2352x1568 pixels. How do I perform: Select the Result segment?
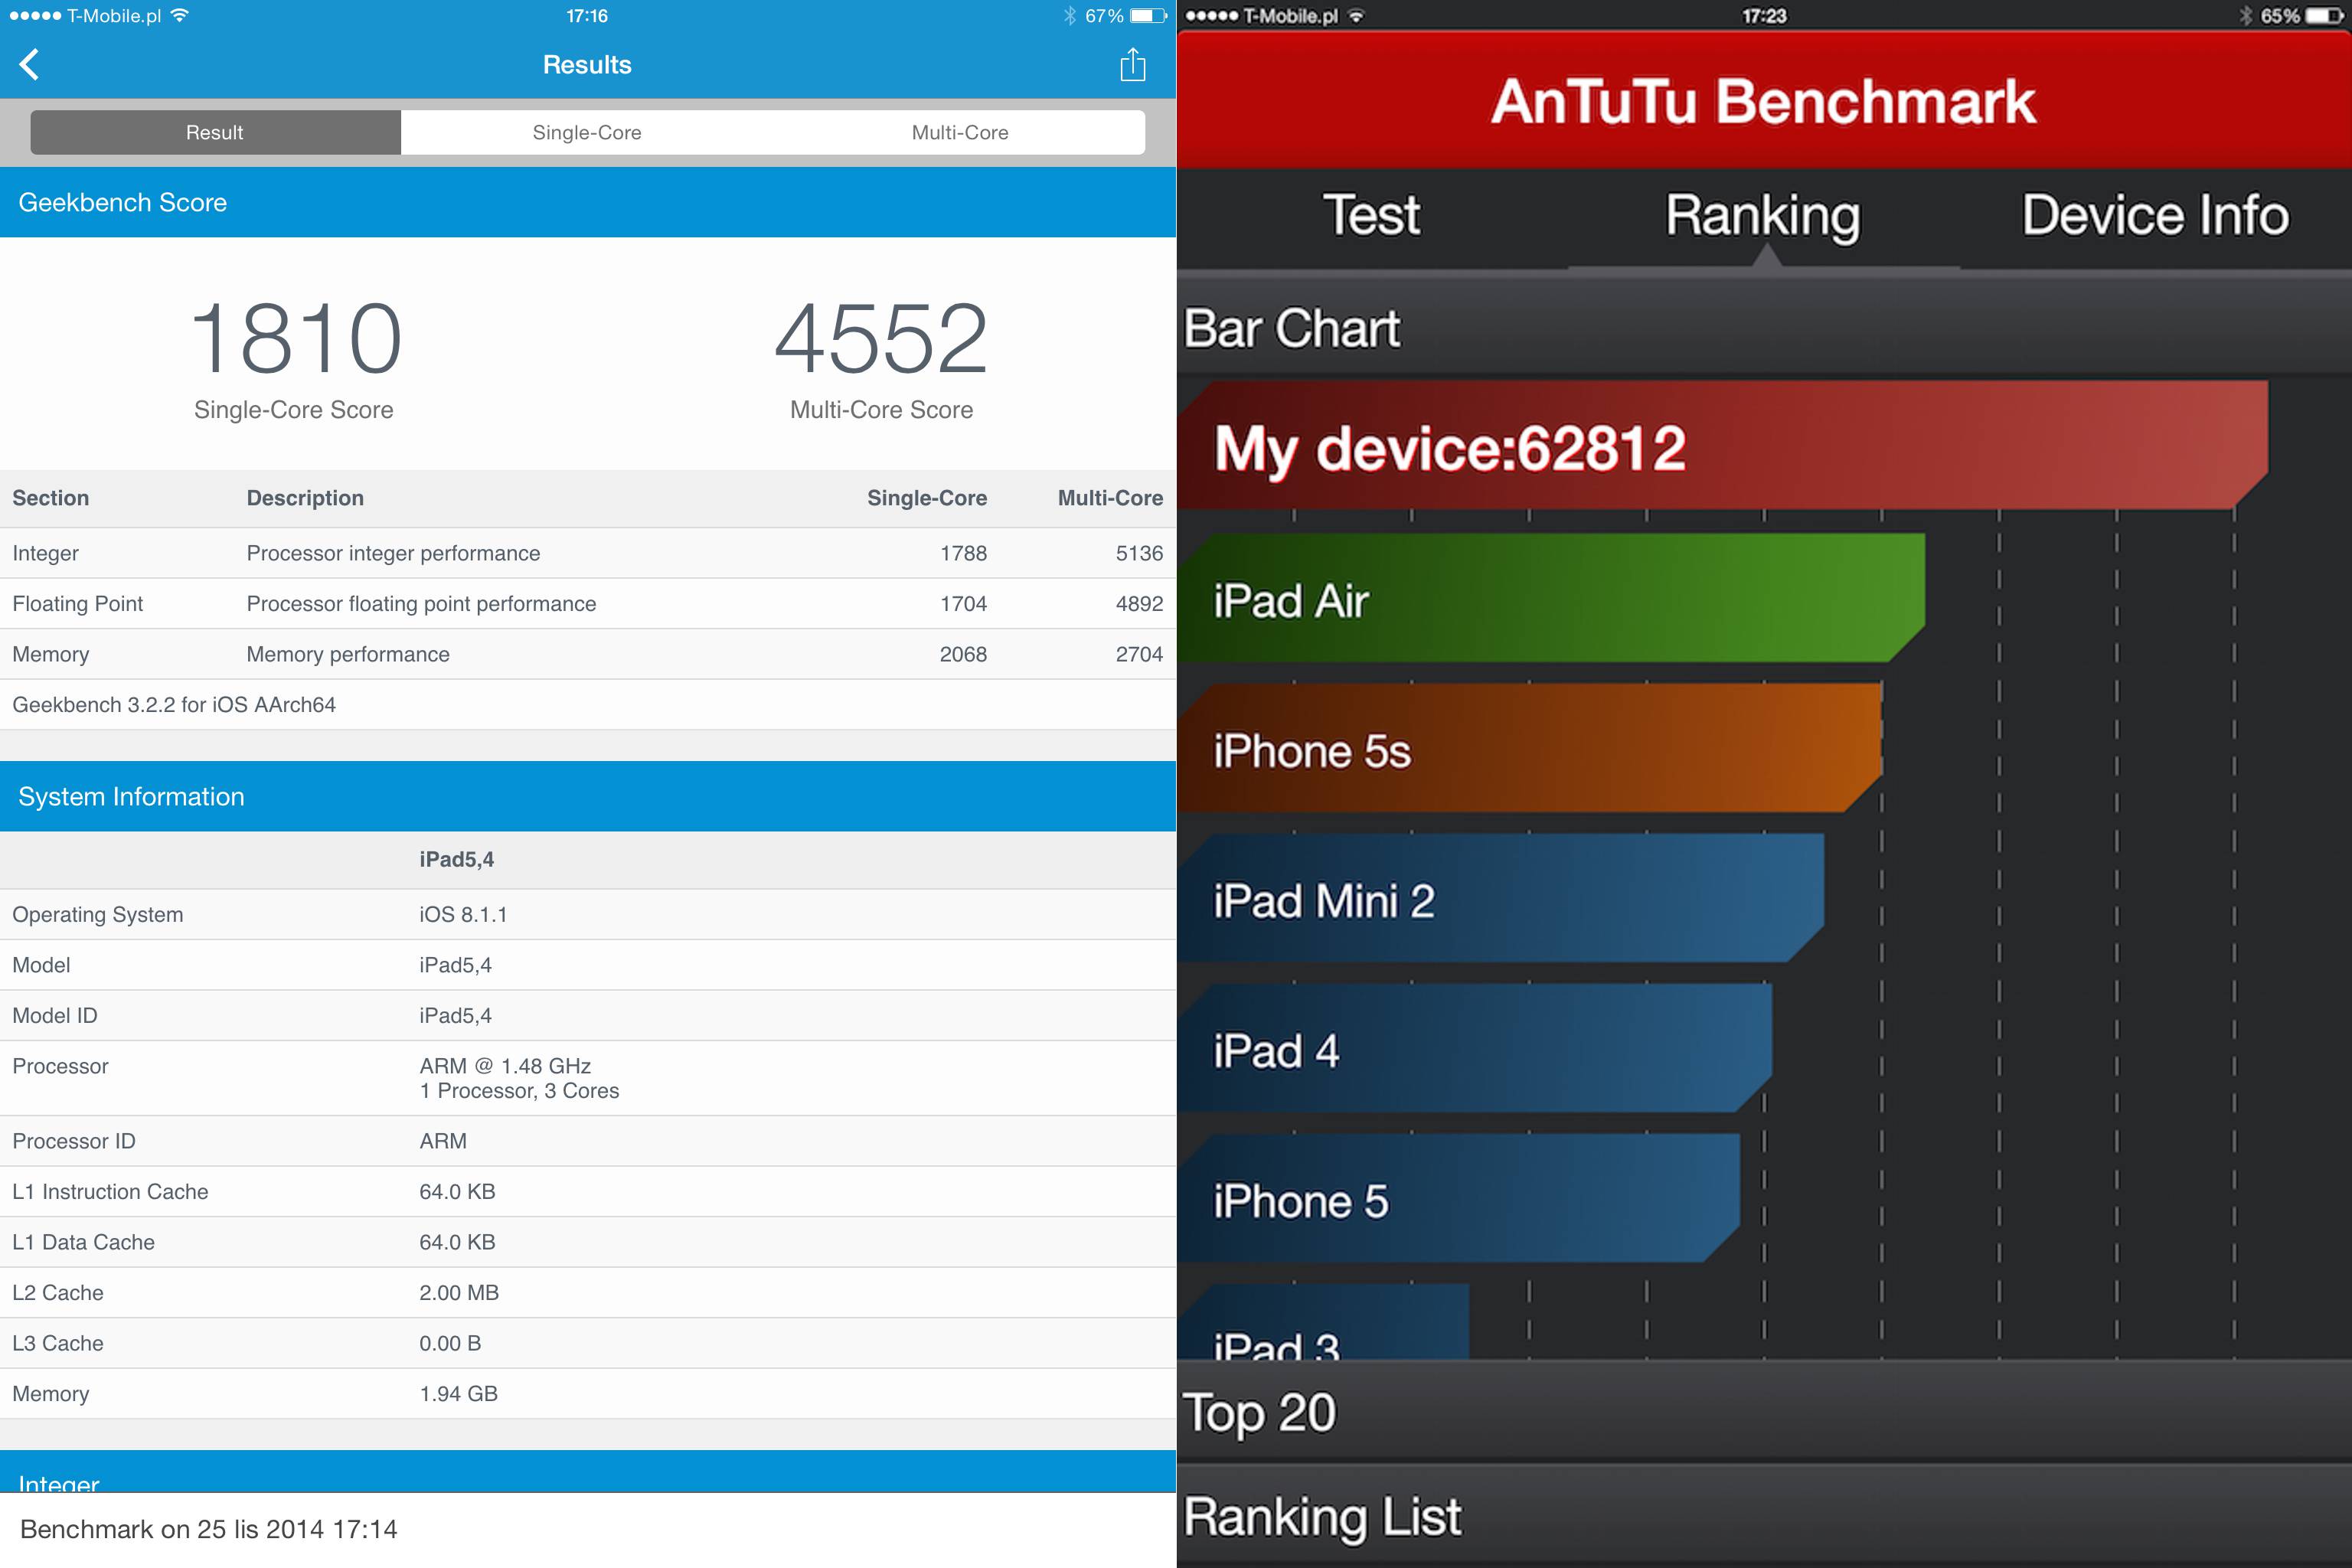pyautogui.click(x=215, y=132)
